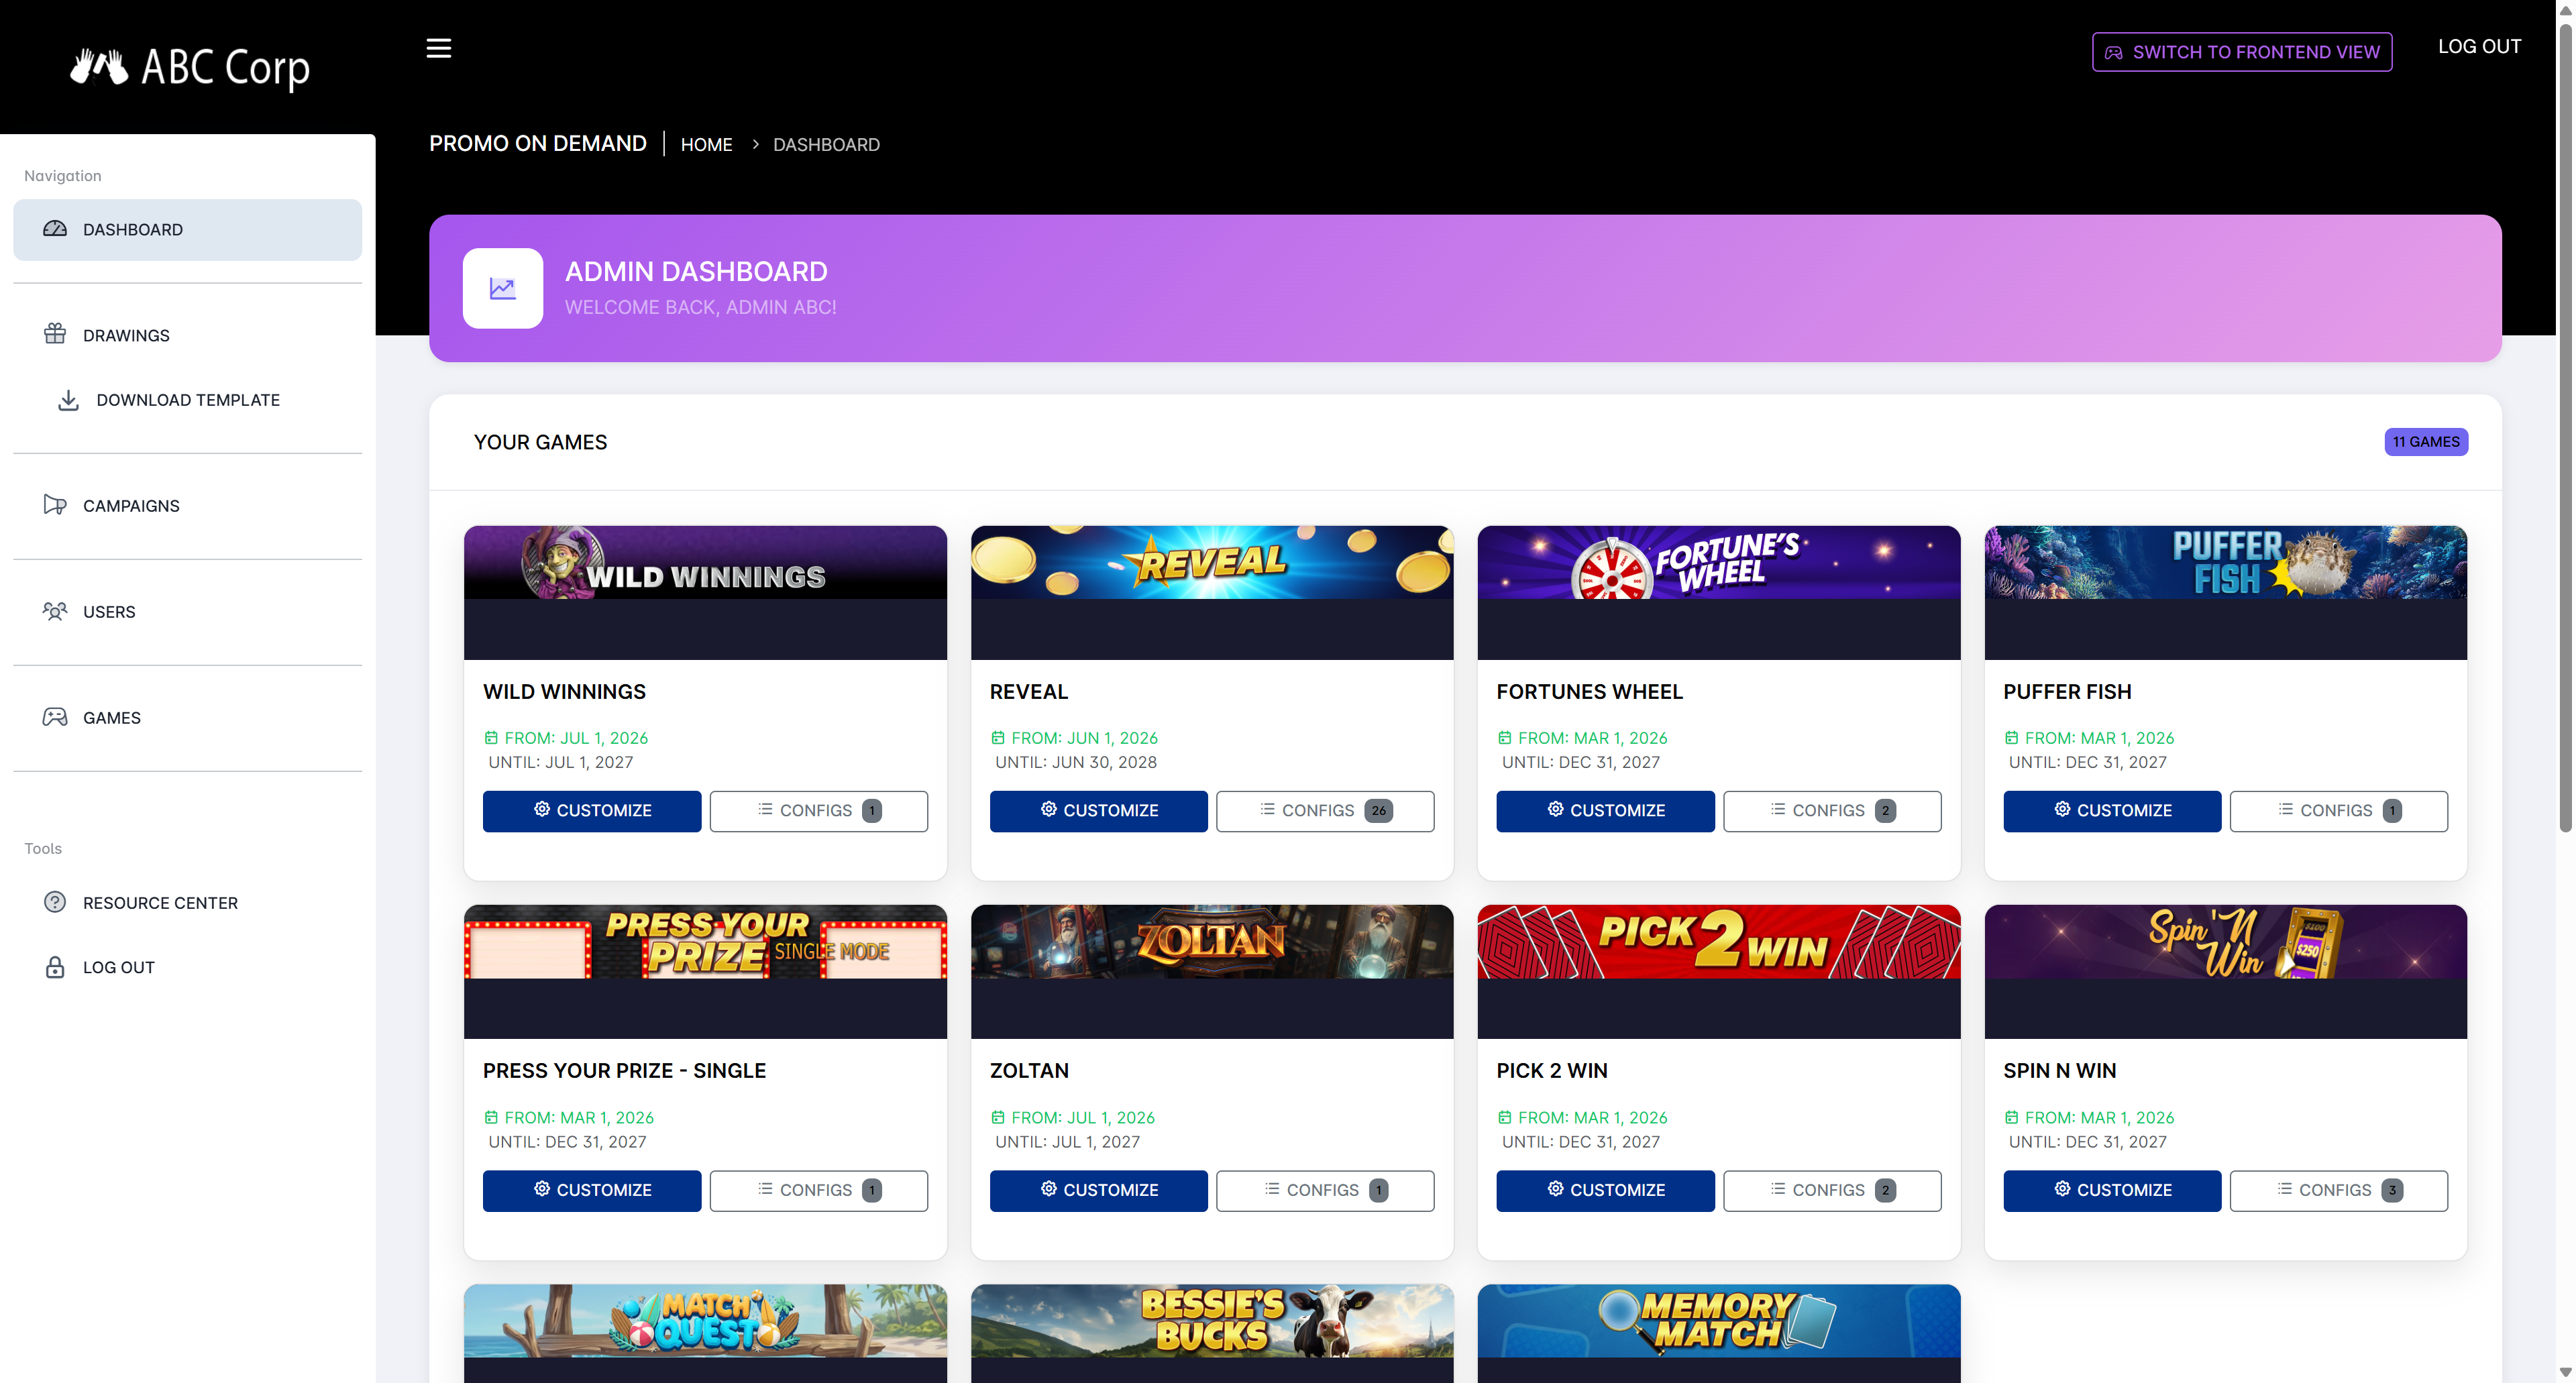2576x1383 pixels.
Task: Toggle the hamburger menu icon
Action: 438,48
